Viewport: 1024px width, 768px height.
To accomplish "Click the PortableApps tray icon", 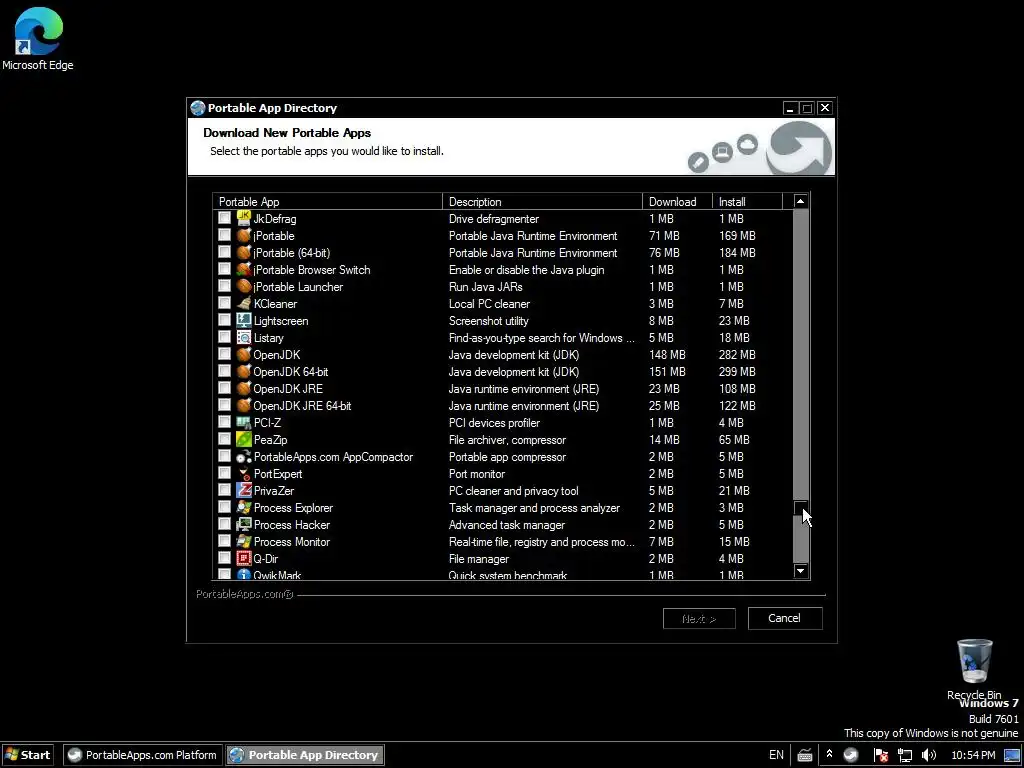I will (x=850, y=755).
